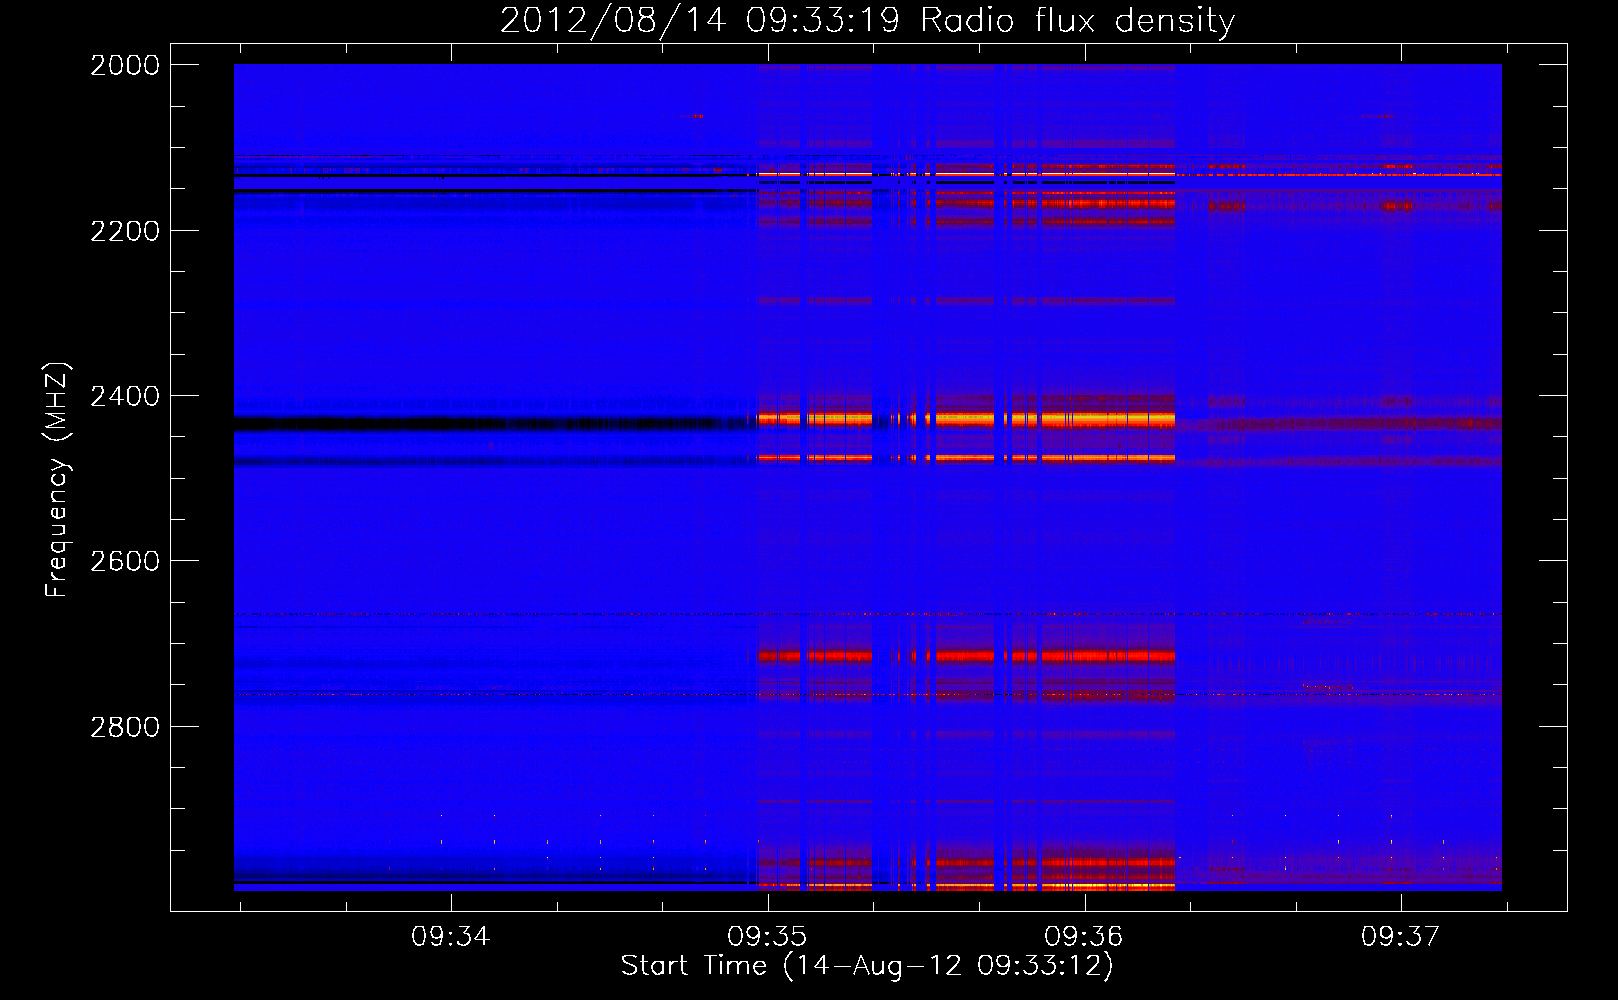Click the 09:37 time tick label
The image size is (1618, 1000).
[1400, 937]
